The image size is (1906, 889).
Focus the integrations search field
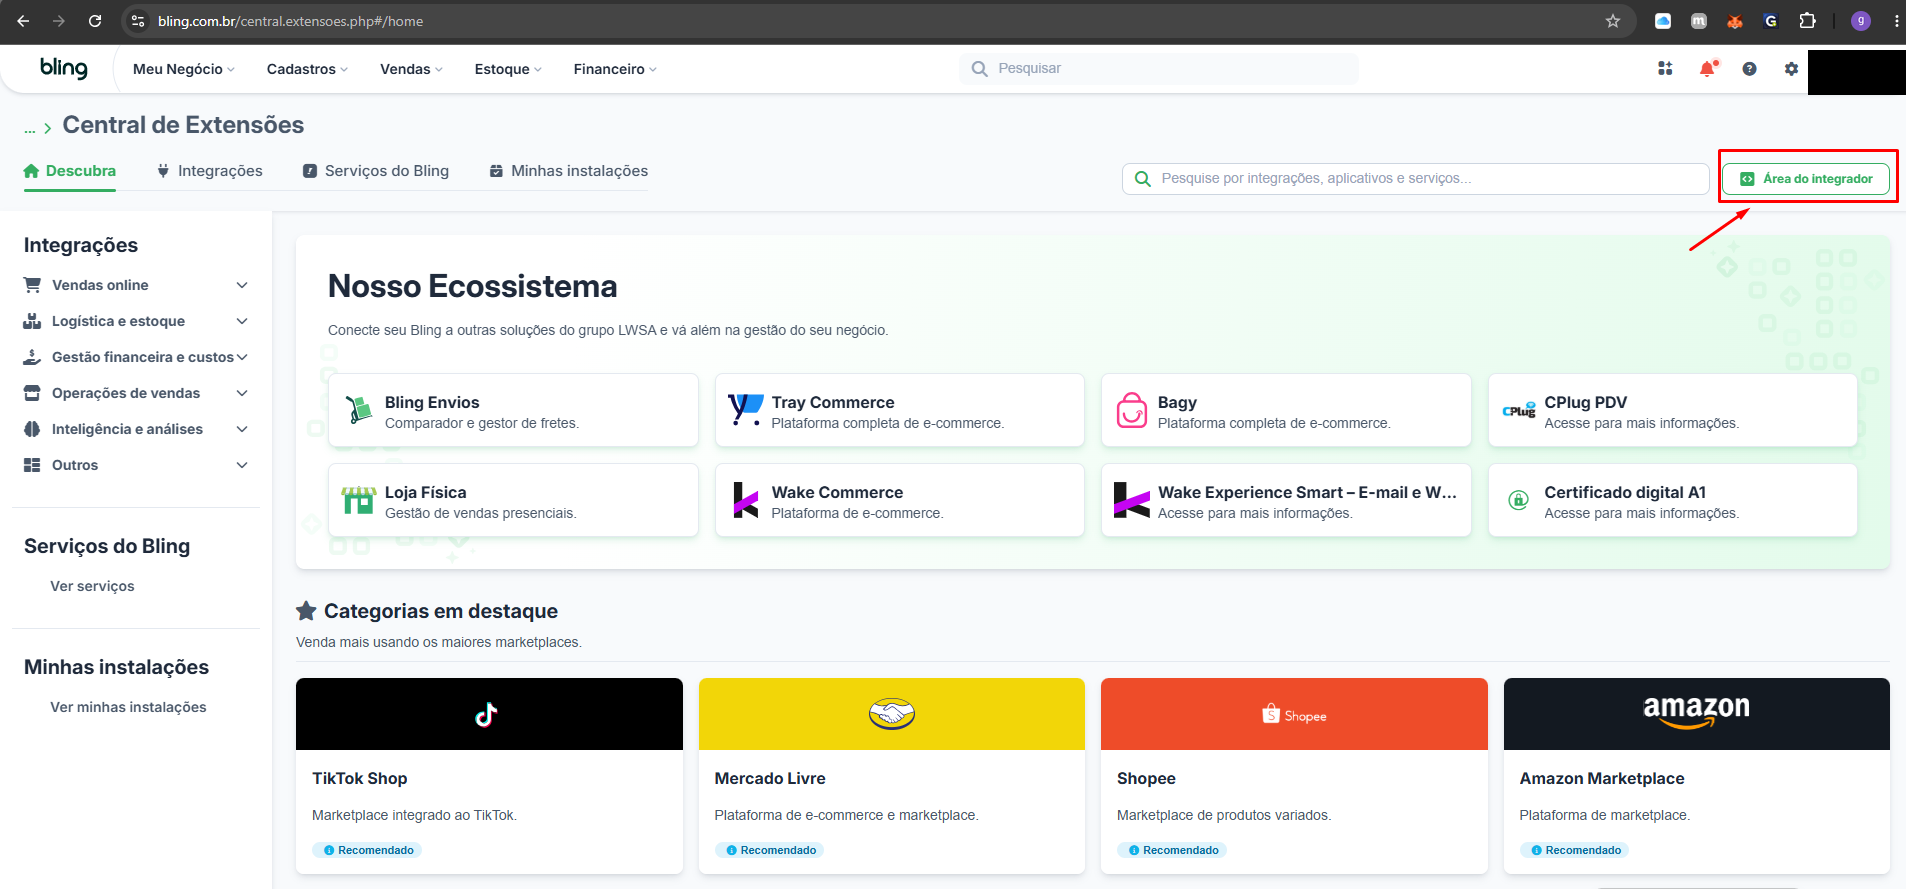point(1416,179)
